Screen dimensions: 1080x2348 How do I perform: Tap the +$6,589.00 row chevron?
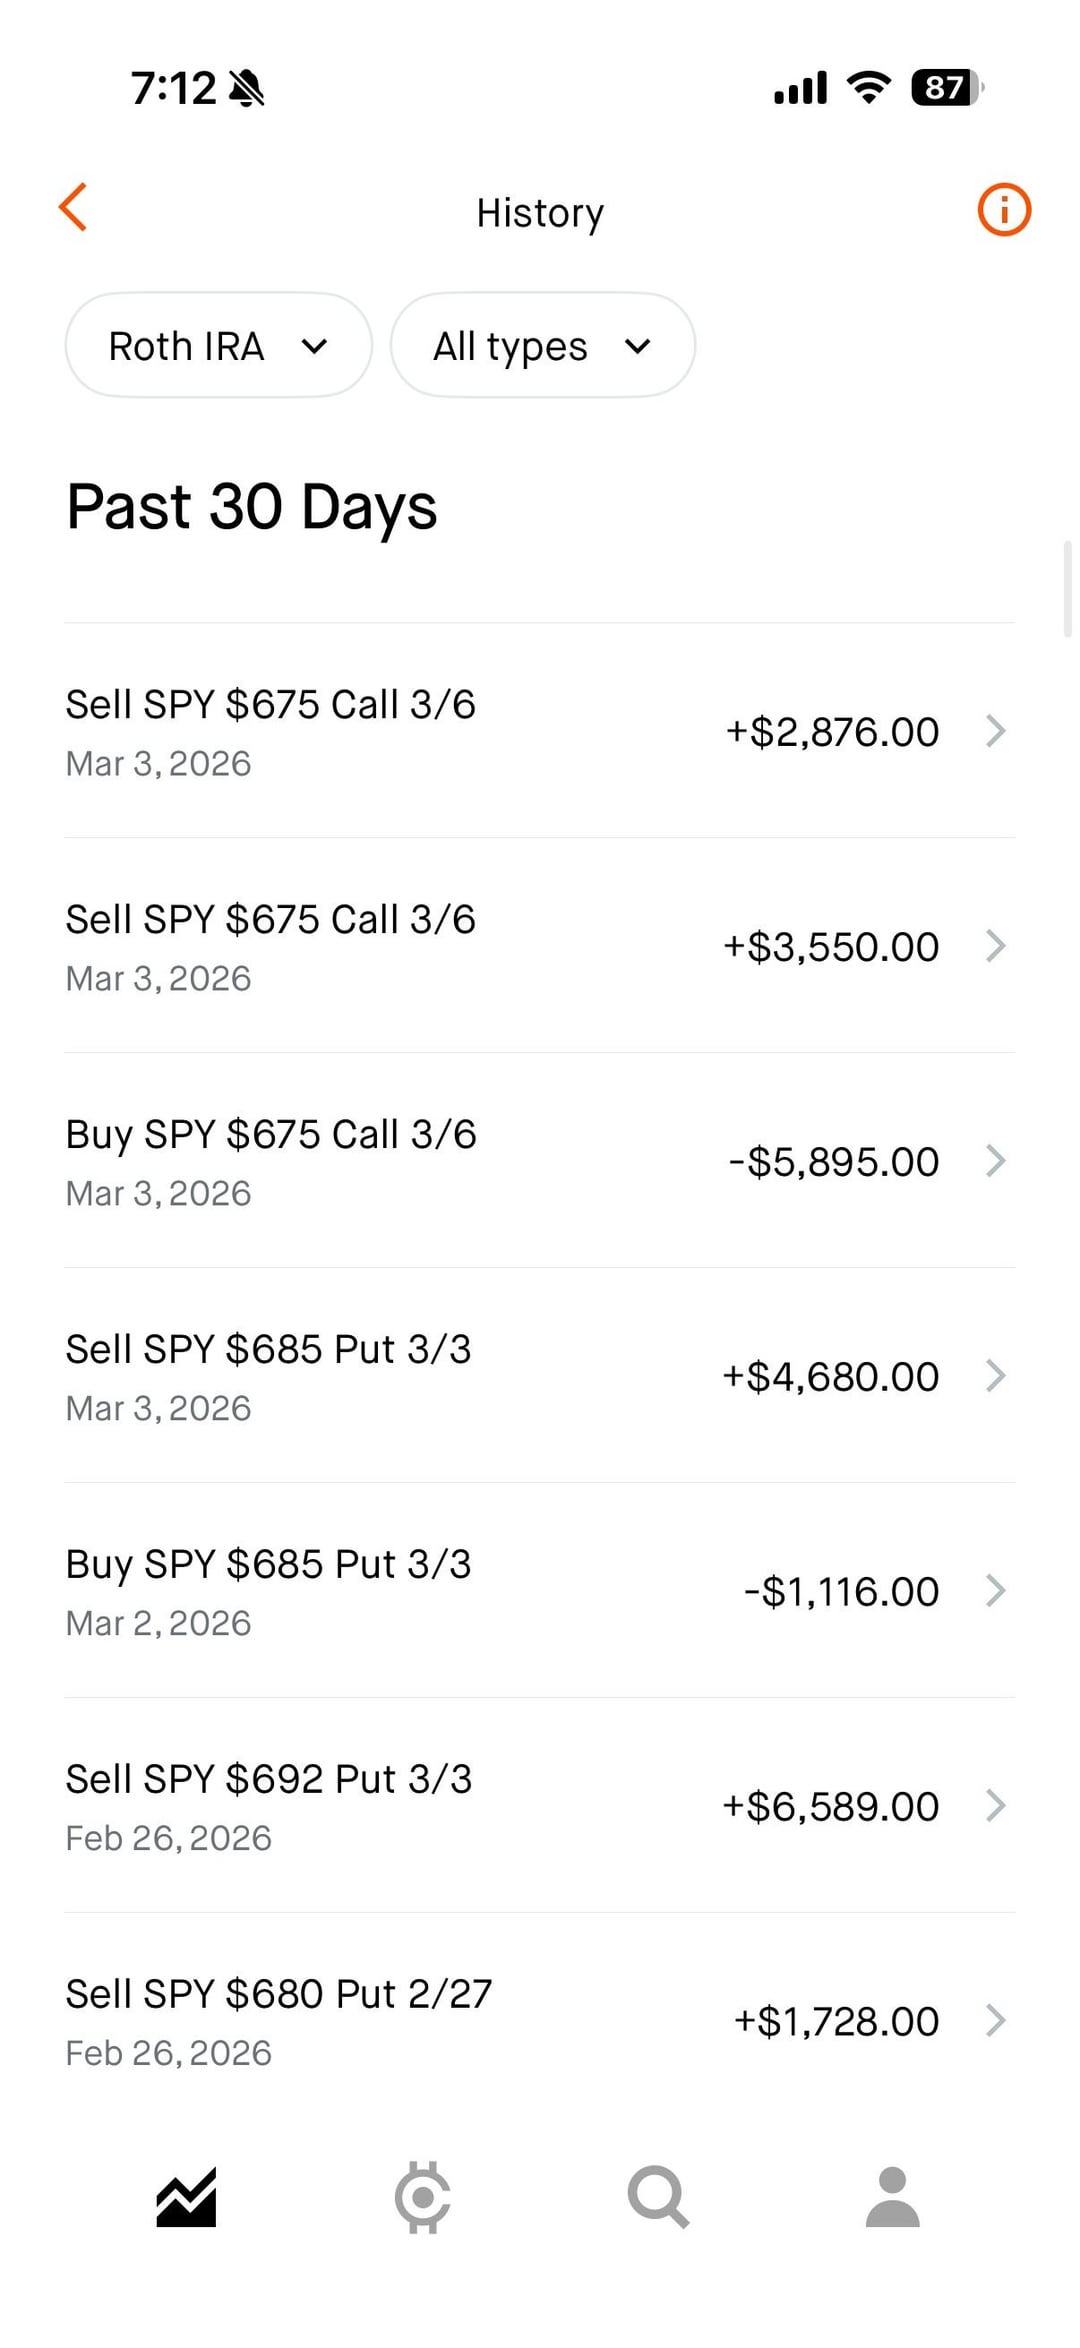tap(995, 1806)
